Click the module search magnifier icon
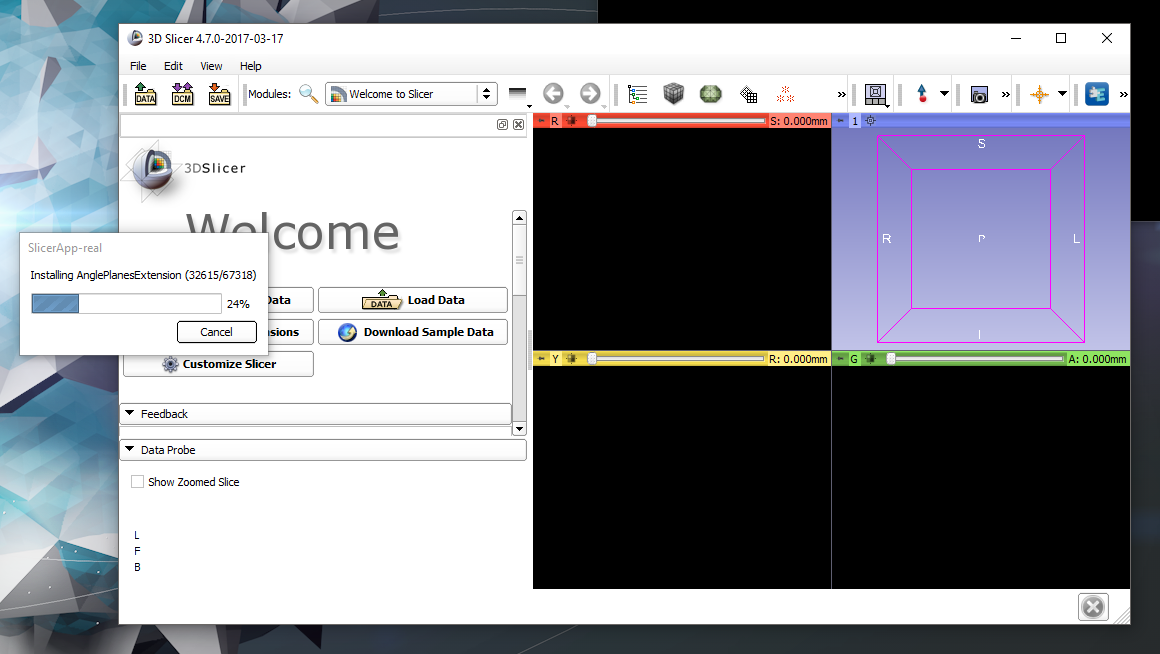The height and width of the screenshot is (654, 1160). point(309,94)
